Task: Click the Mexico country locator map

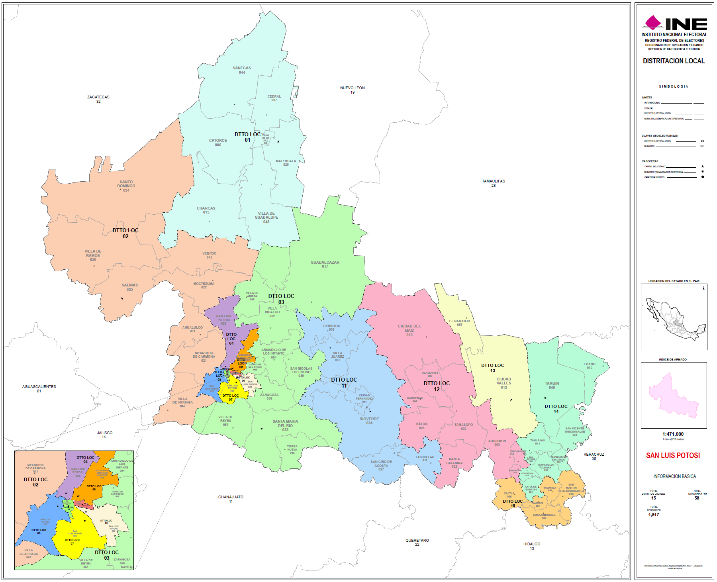Action: 673,318
